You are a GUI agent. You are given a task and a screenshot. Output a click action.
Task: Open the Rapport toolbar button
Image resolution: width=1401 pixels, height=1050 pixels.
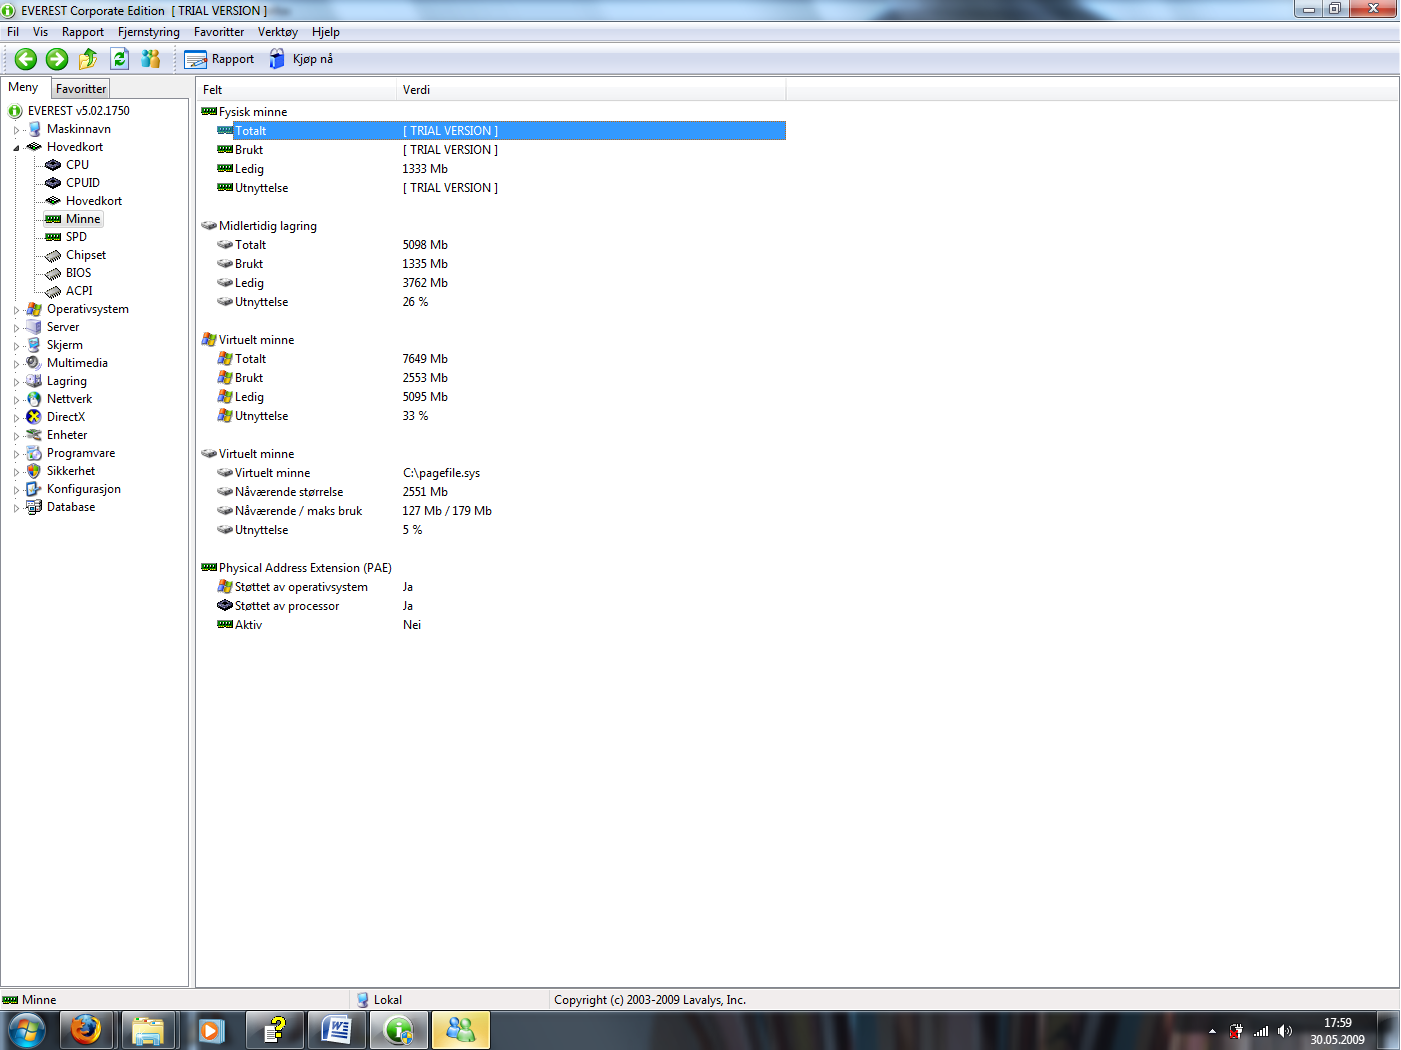tap(220, 59)
